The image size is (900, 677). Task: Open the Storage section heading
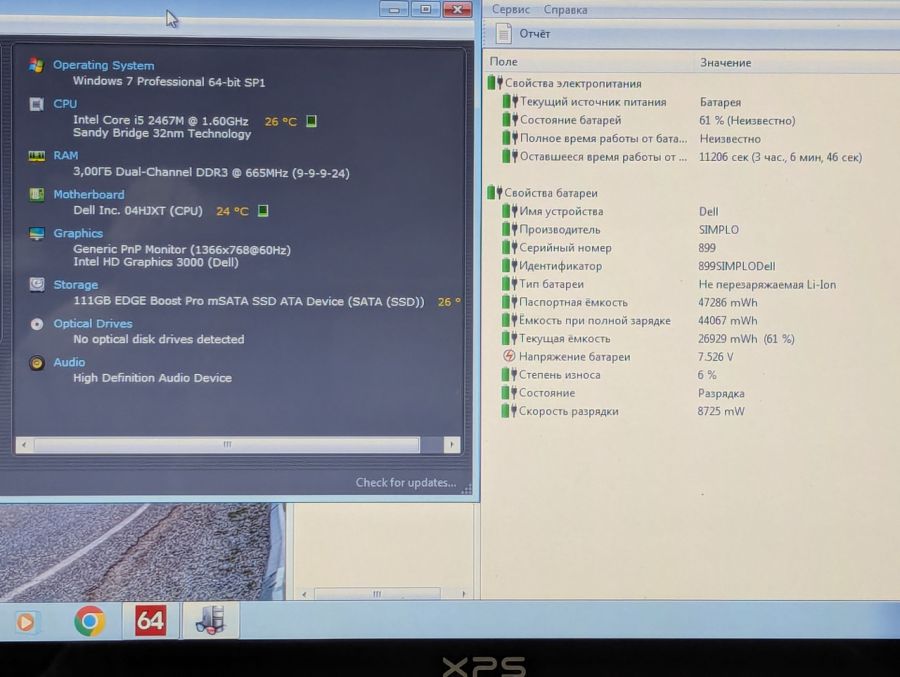coord(75,285)
